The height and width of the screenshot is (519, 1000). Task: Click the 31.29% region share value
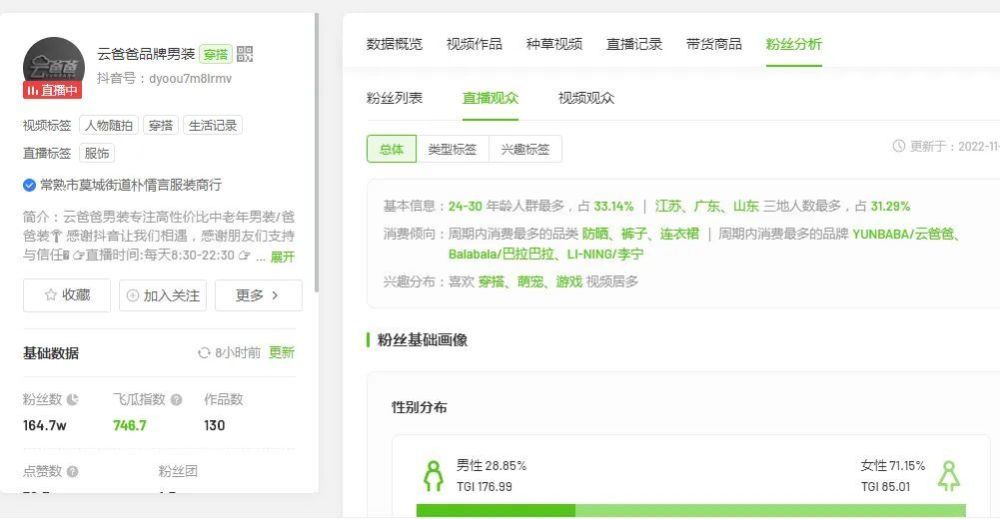pos(890,207)
